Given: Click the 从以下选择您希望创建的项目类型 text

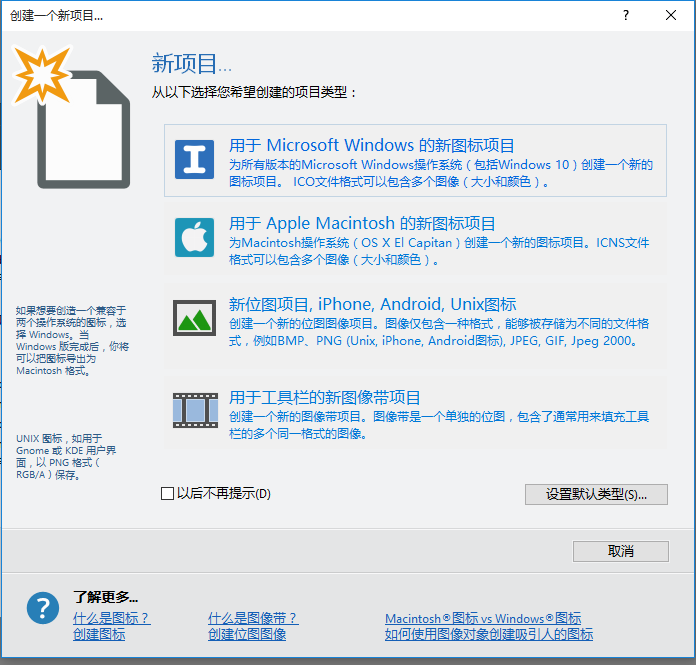Looking at the screenshot, I should pyautogui.click(x=253, y=92).
